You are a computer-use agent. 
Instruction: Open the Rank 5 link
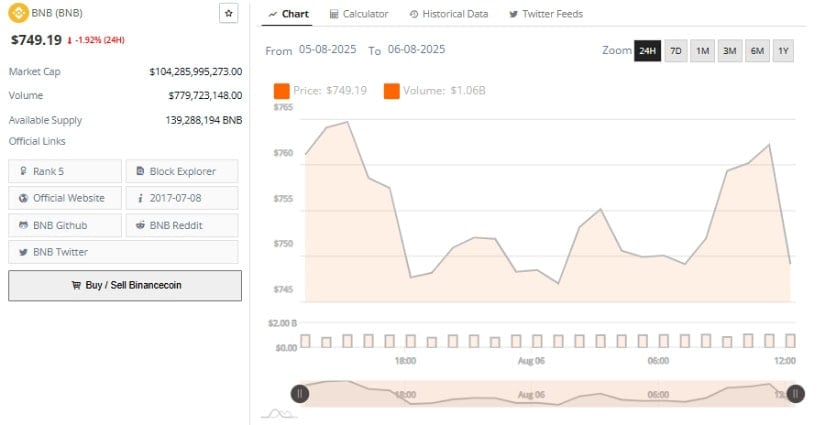click(x=65, y=171)
